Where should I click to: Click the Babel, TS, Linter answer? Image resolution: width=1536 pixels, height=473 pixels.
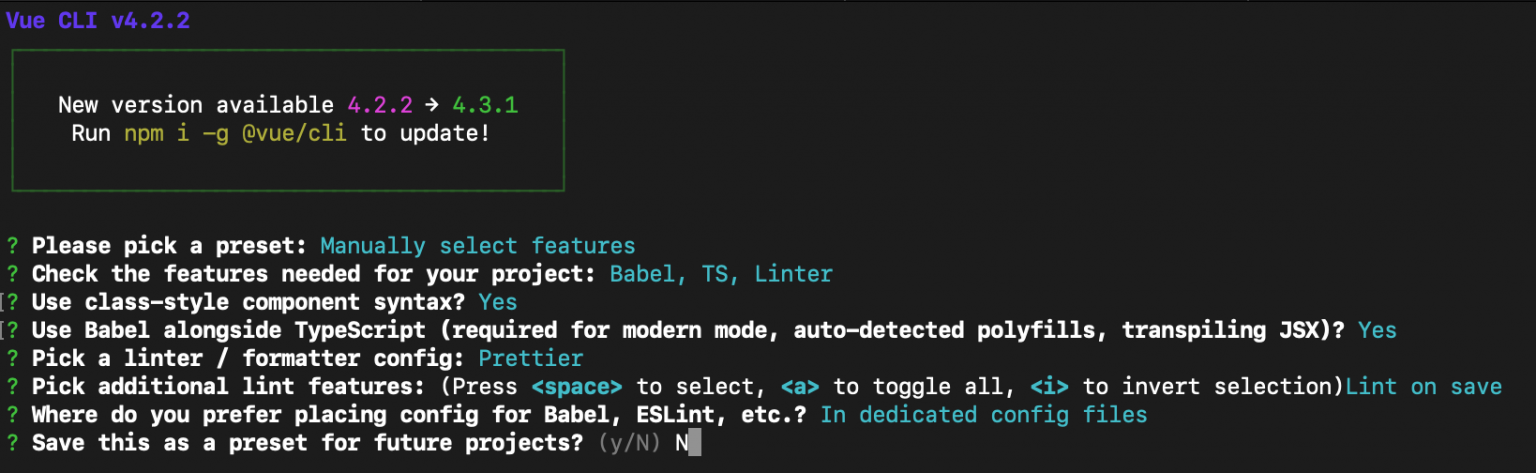tap(721, 274)
